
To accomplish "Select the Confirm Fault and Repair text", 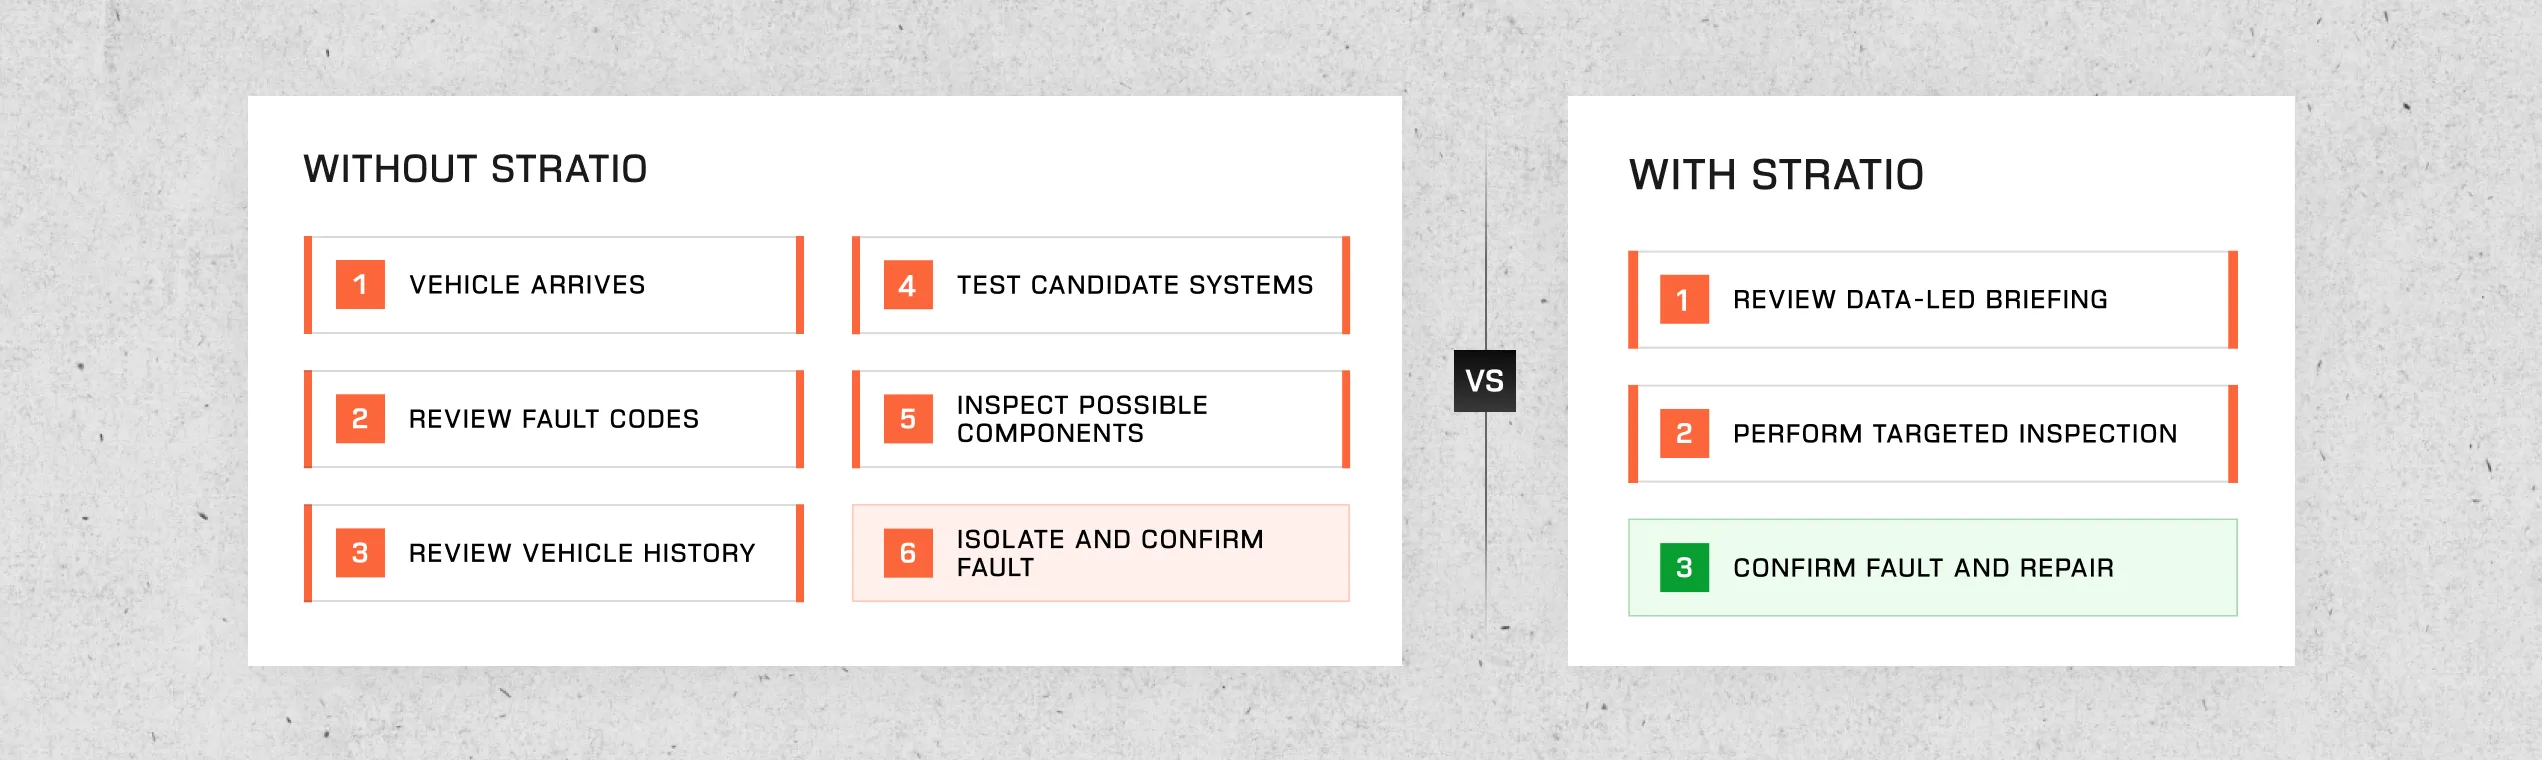I will (x=1923, y=568).
